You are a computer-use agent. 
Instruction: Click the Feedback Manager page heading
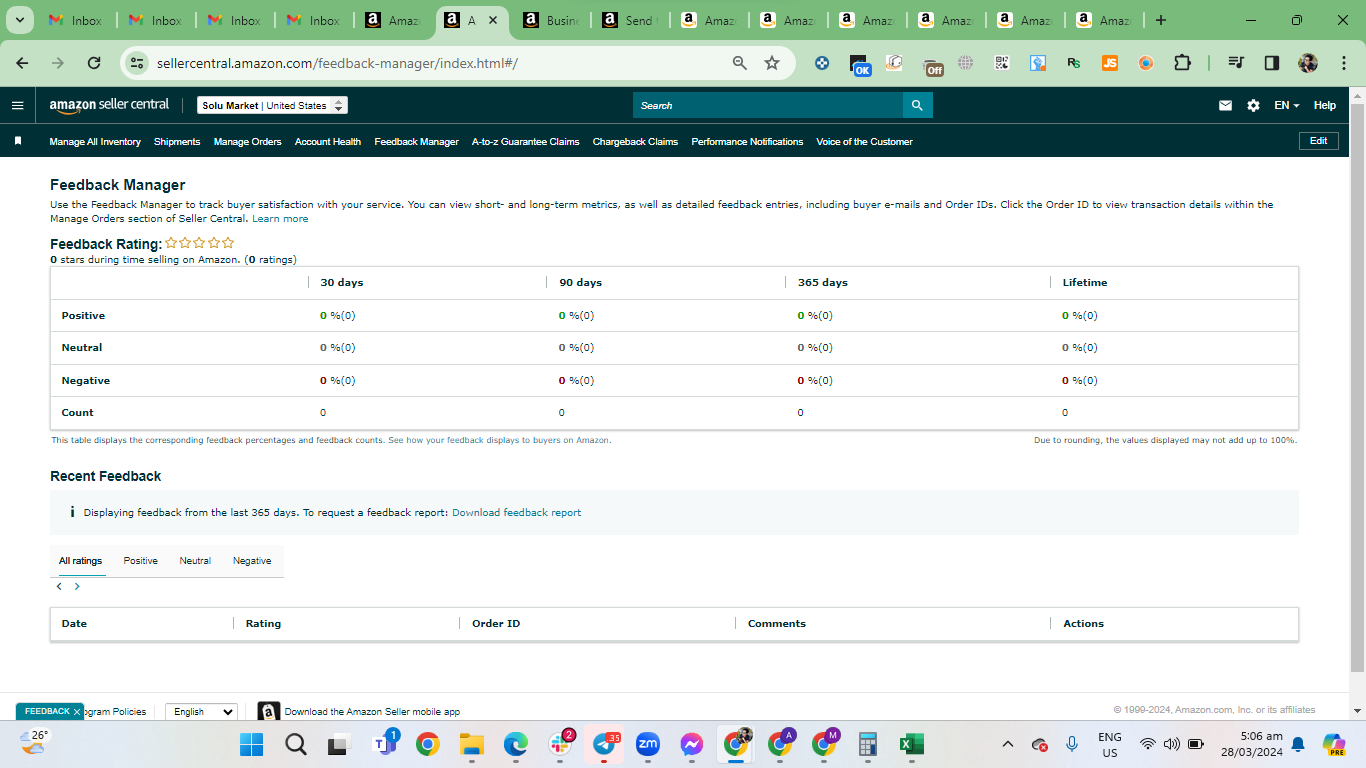[118, 185]
